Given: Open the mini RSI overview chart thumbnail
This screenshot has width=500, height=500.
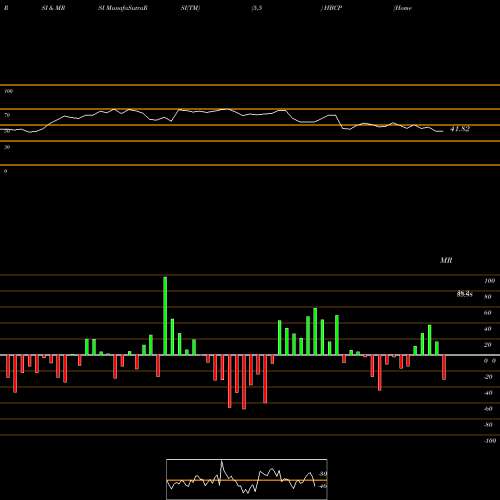Looking at the screenshot, I should tap(247, 479).
